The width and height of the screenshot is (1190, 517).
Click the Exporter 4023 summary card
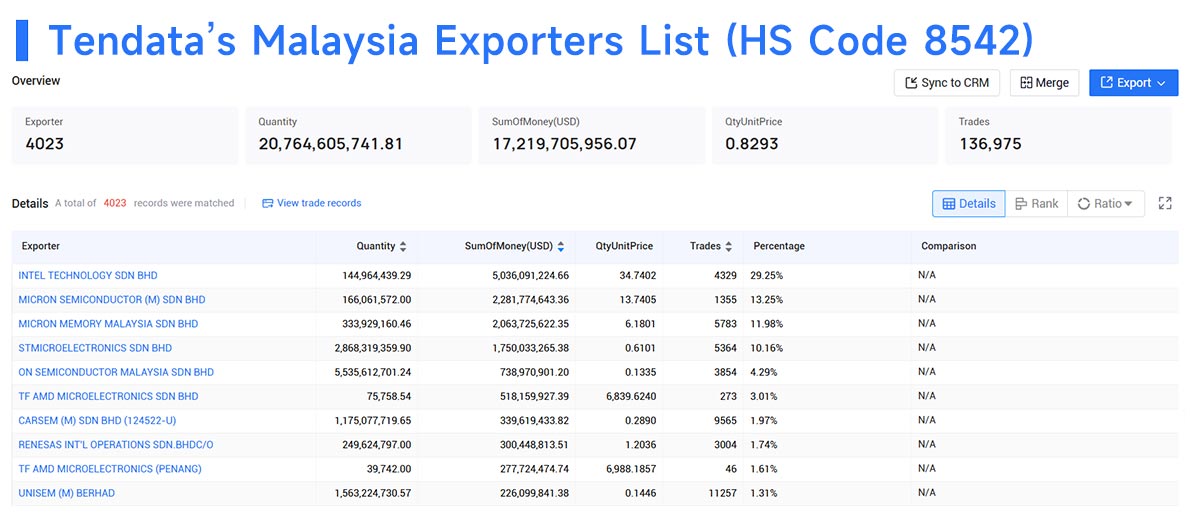click(x=124, y=134)
